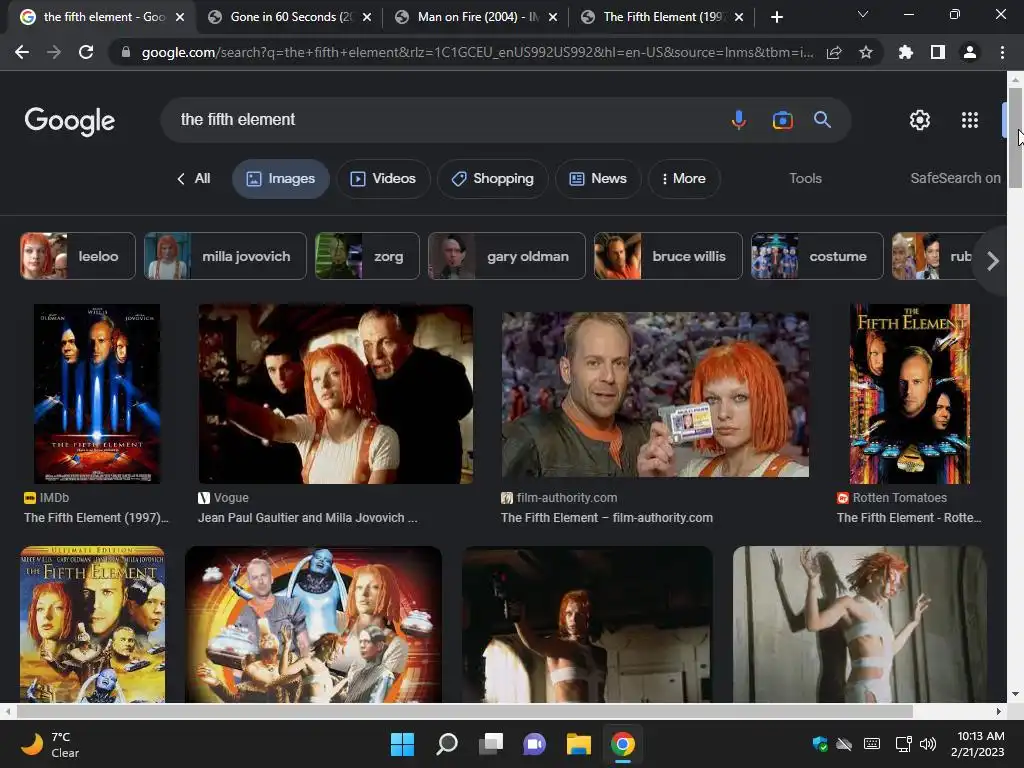Click Jean Paul Gaultier and Milla Jovovich link
1024x768 pixels.
point(308,518)
